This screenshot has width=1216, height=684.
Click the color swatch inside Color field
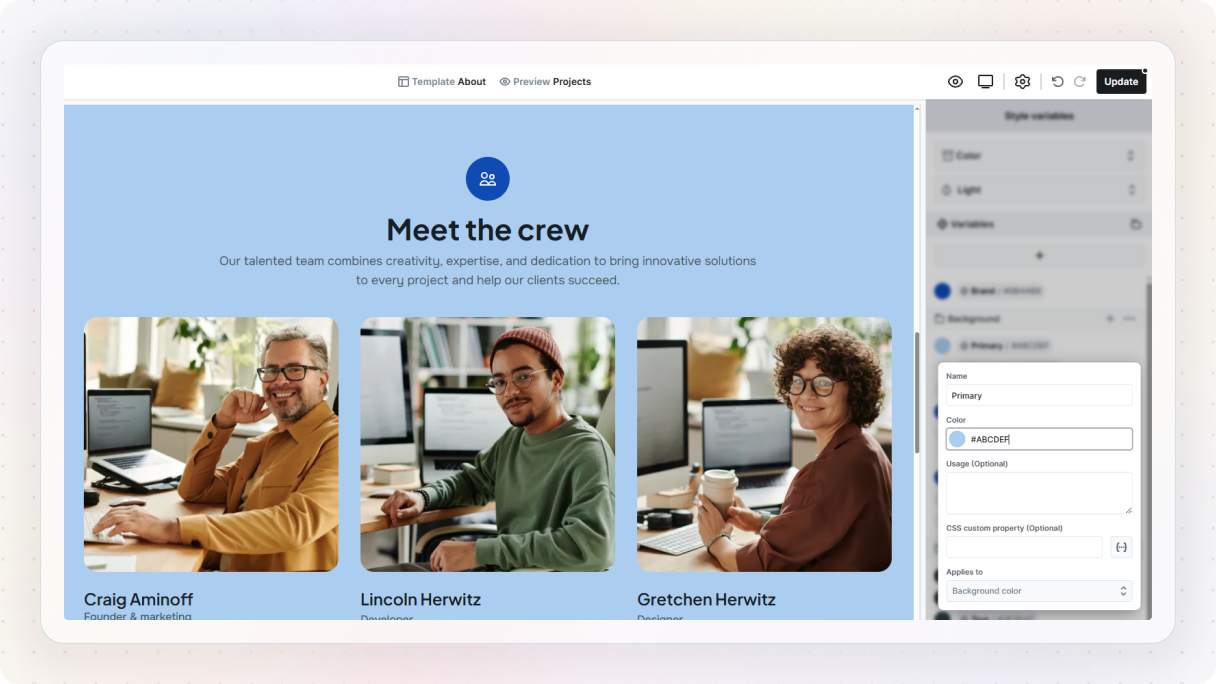coord(957,439)
